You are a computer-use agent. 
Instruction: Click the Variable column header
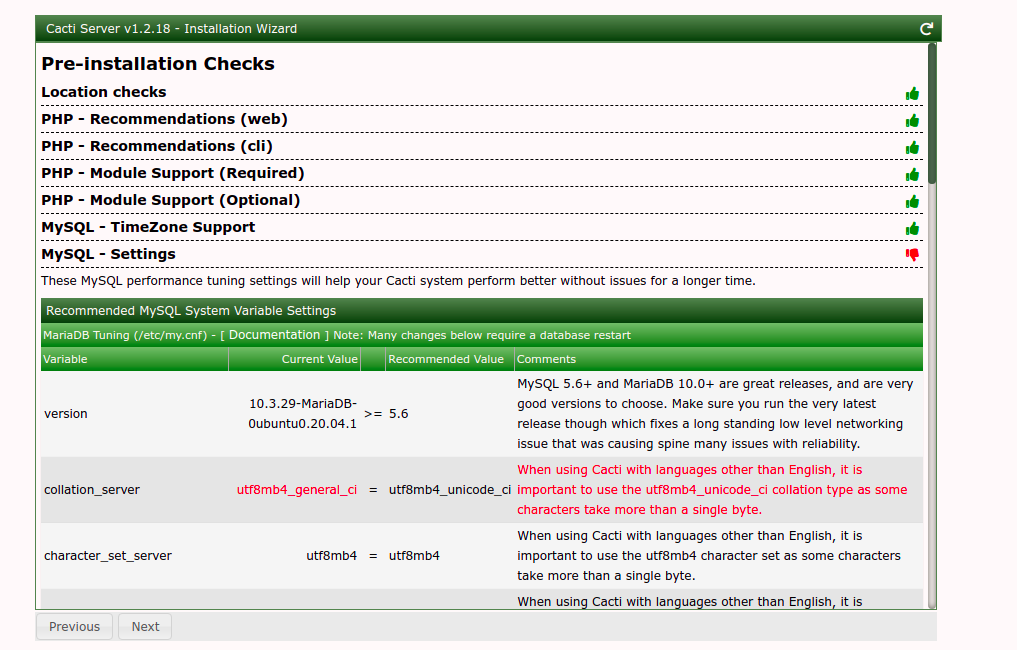65,359
